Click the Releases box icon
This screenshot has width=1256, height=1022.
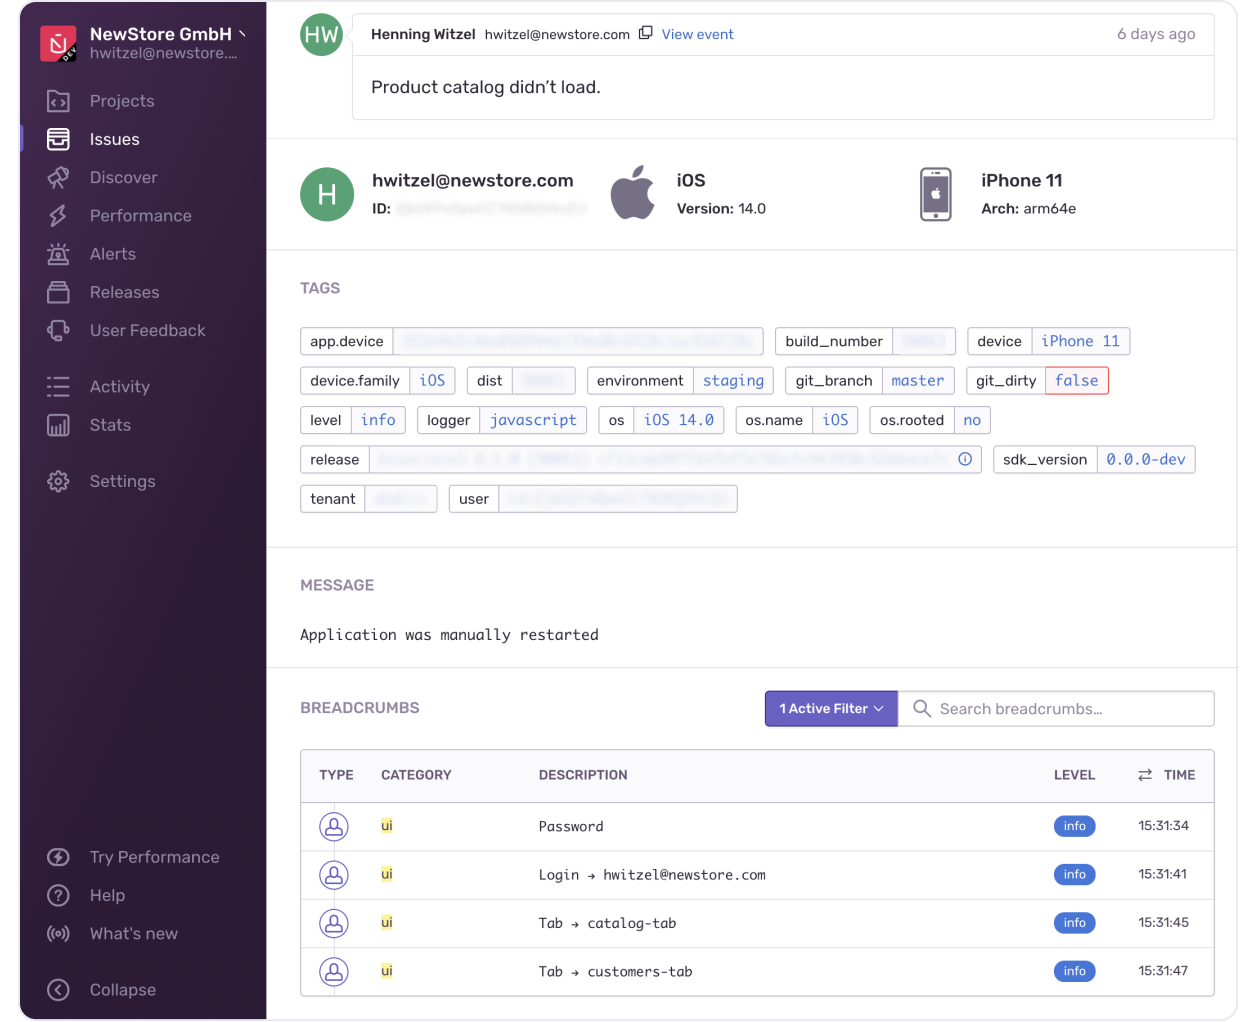59,292
